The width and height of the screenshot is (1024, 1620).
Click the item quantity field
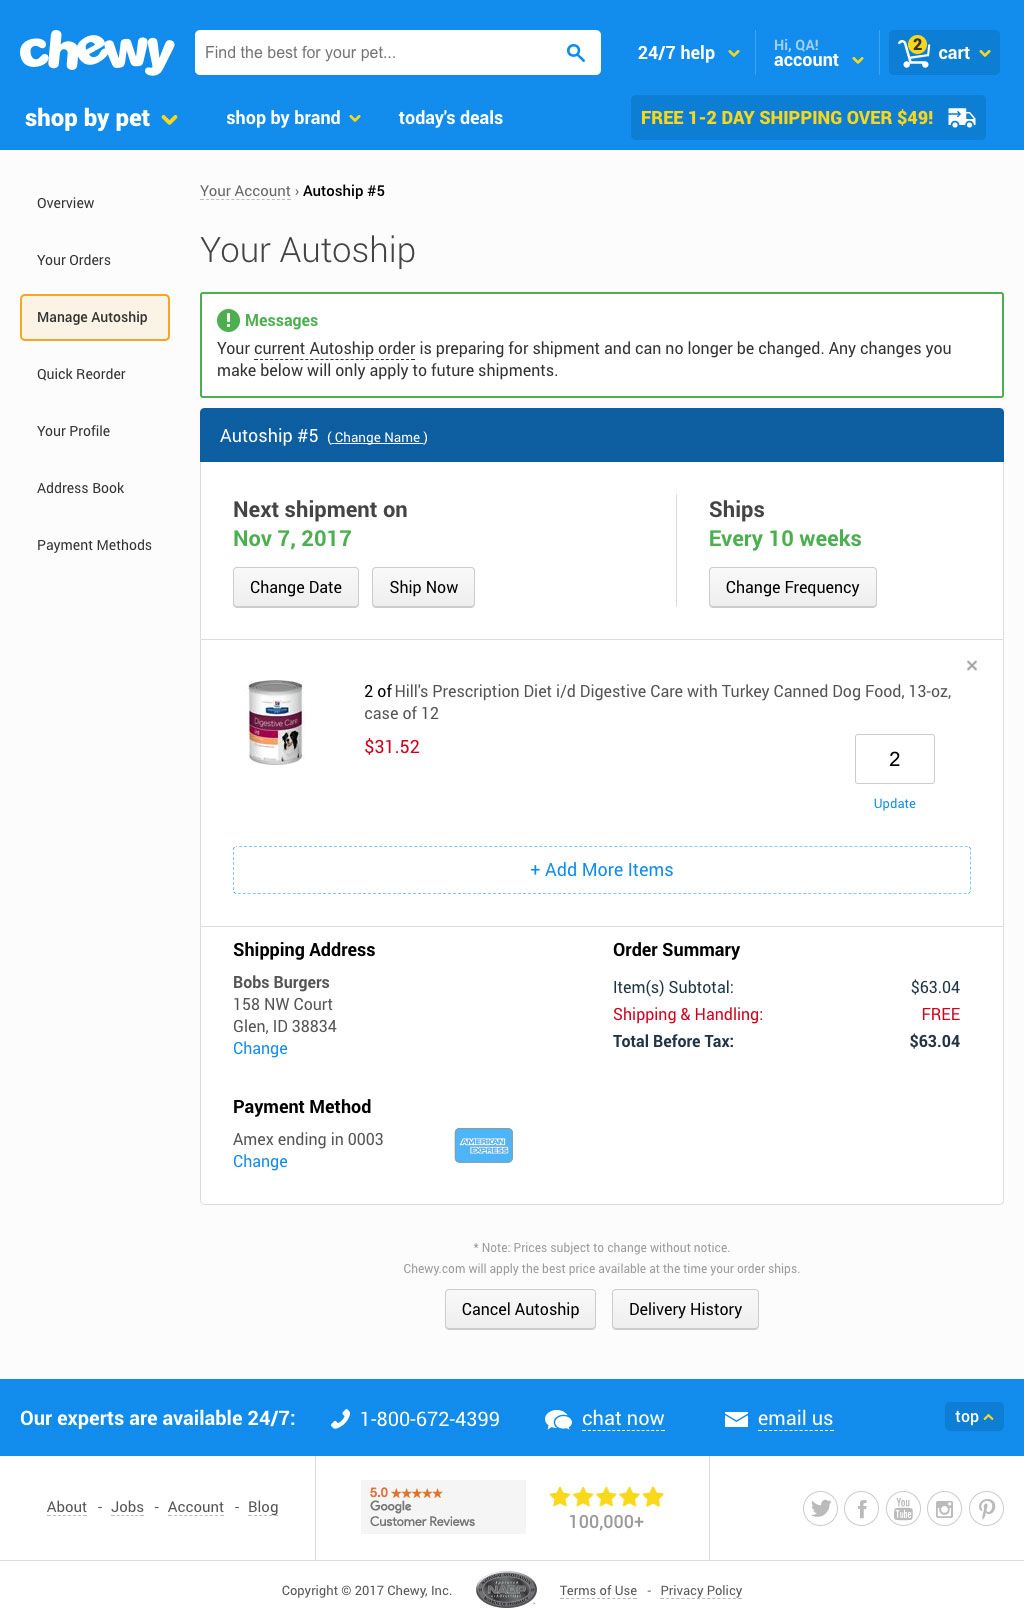(895, 759)
